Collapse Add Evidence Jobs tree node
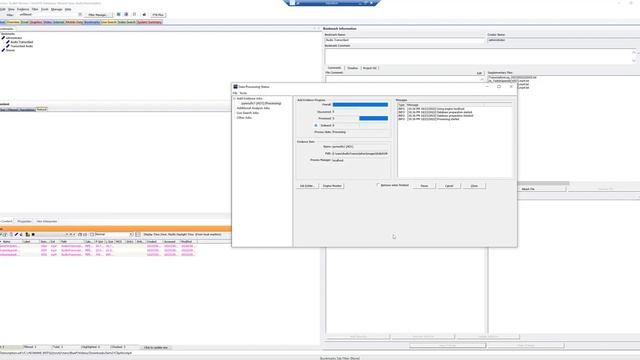The image size is (640, 360). (x=234, y=99)
